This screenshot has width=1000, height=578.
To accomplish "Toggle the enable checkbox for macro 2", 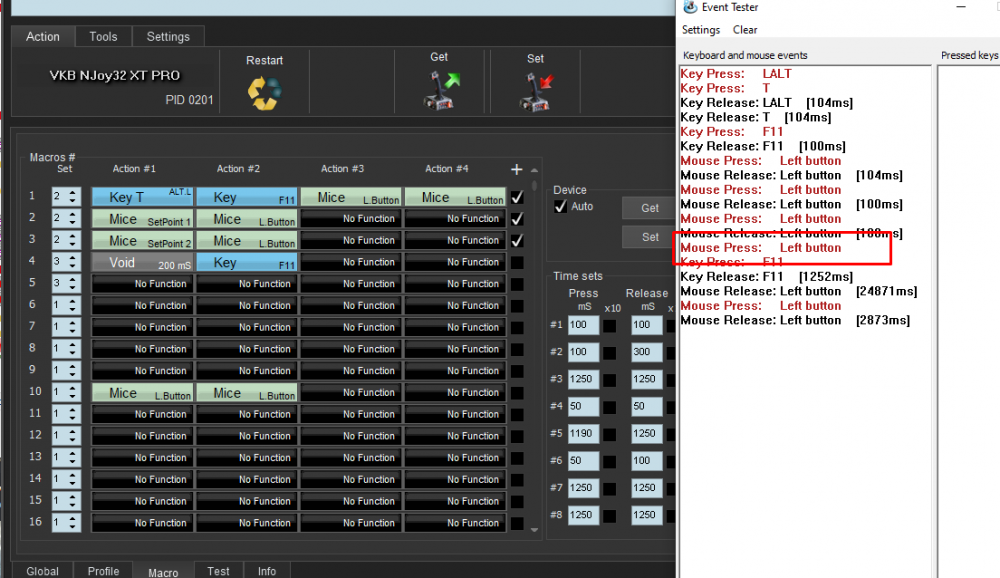I will coord(517,219).
